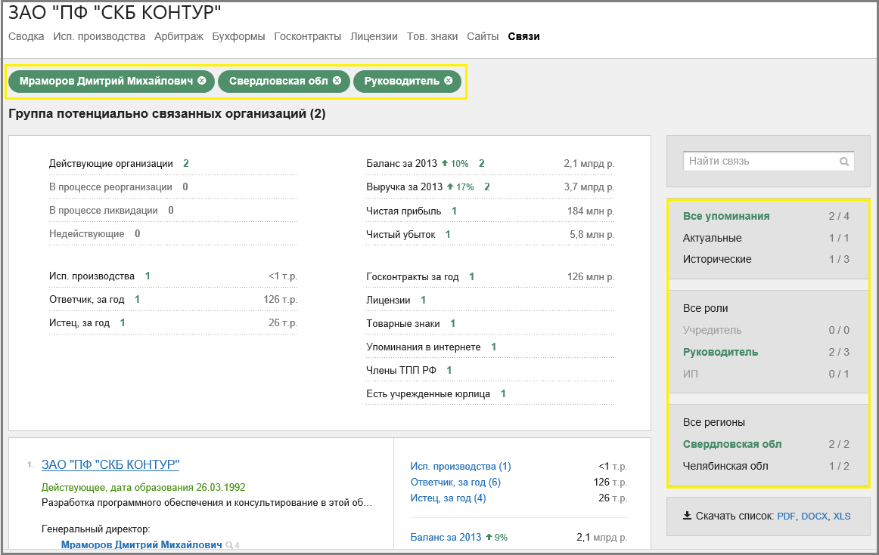The image size is (879, 555).
Task: Open the ЗАО "ПФ "СКБ КОНТУР" organization link
Action: coord(110,465)
